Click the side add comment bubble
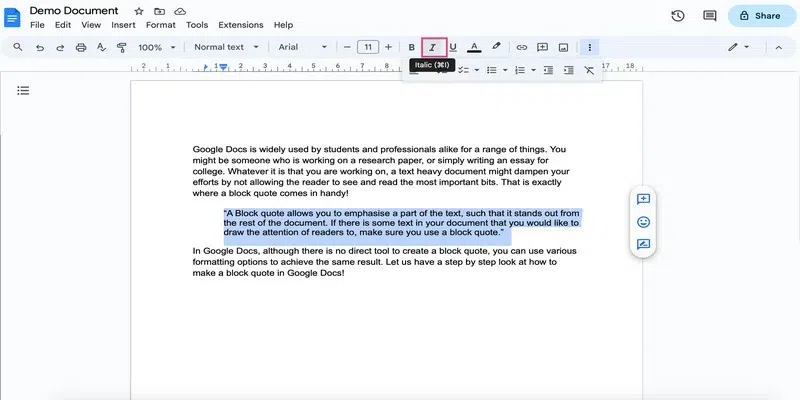The height and width of the screenshot is (400, 800). pyautogui.click(x=643, y=199)
